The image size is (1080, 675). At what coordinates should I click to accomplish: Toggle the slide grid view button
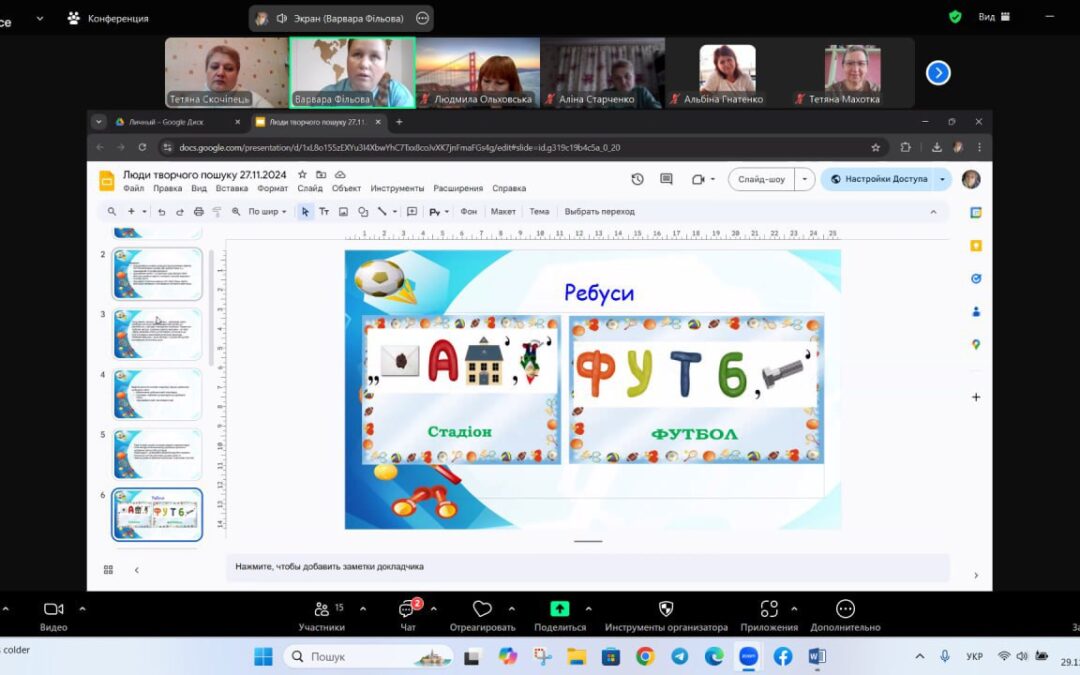click(108, 570)
